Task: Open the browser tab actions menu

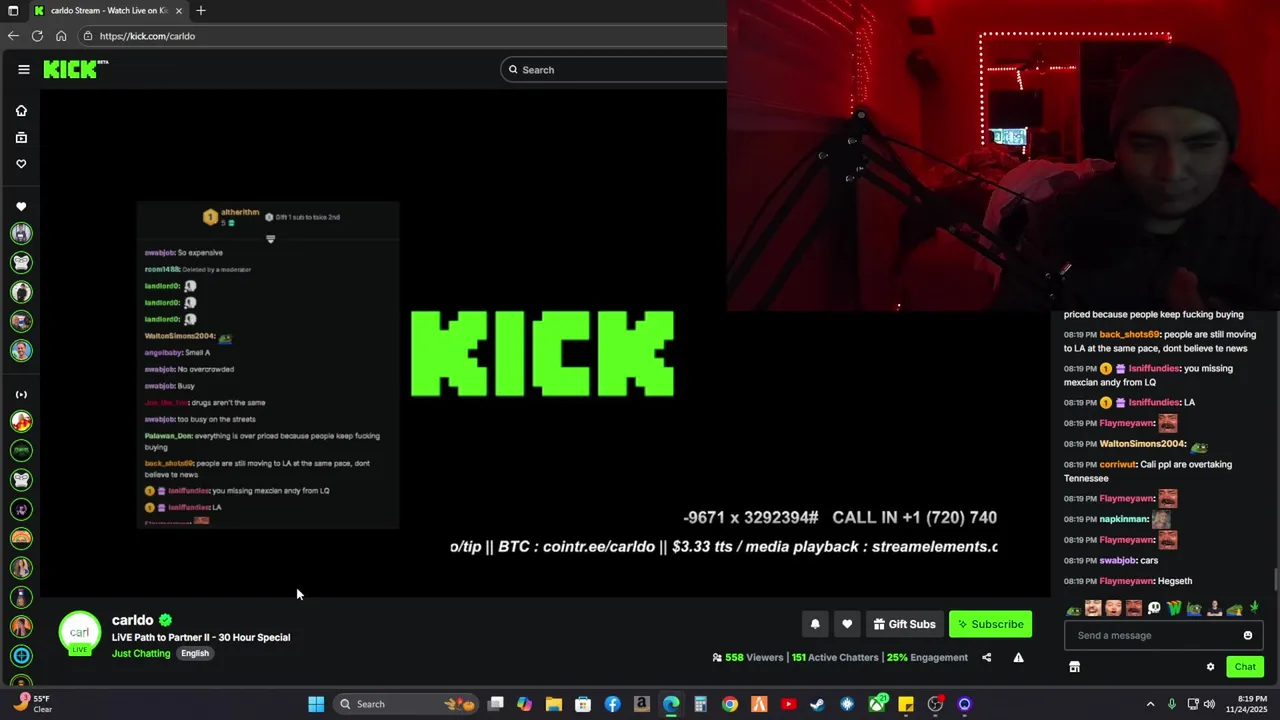Action: coord(12,10)
